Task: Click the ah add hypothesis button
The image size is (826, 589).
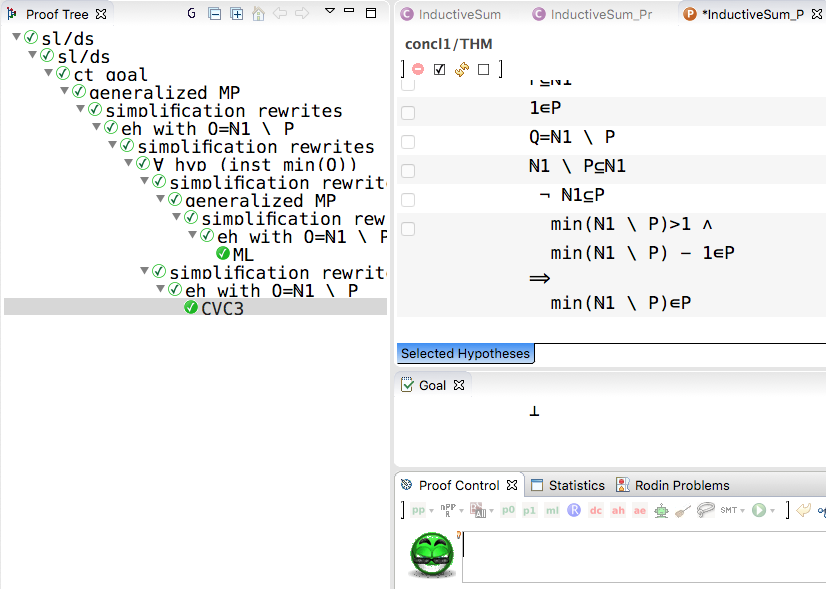Action: point(618,510)
